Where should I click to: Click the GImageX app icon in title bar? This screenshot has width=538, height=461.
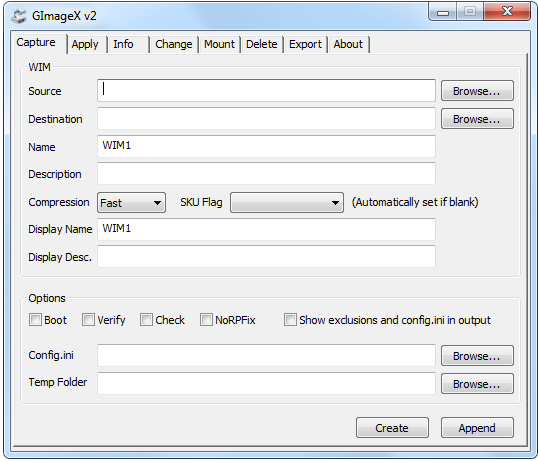19,16
